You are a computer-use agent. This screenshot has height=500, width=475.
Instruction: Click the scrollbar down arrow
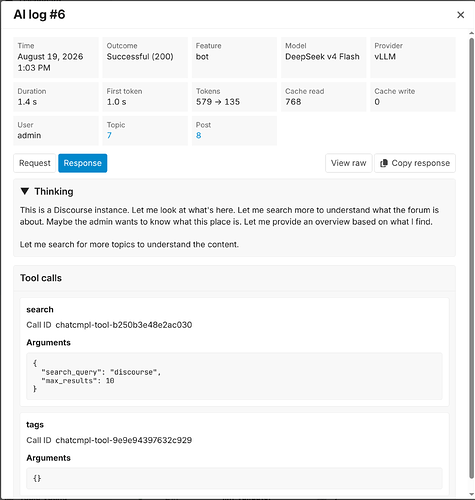point(471,494)
